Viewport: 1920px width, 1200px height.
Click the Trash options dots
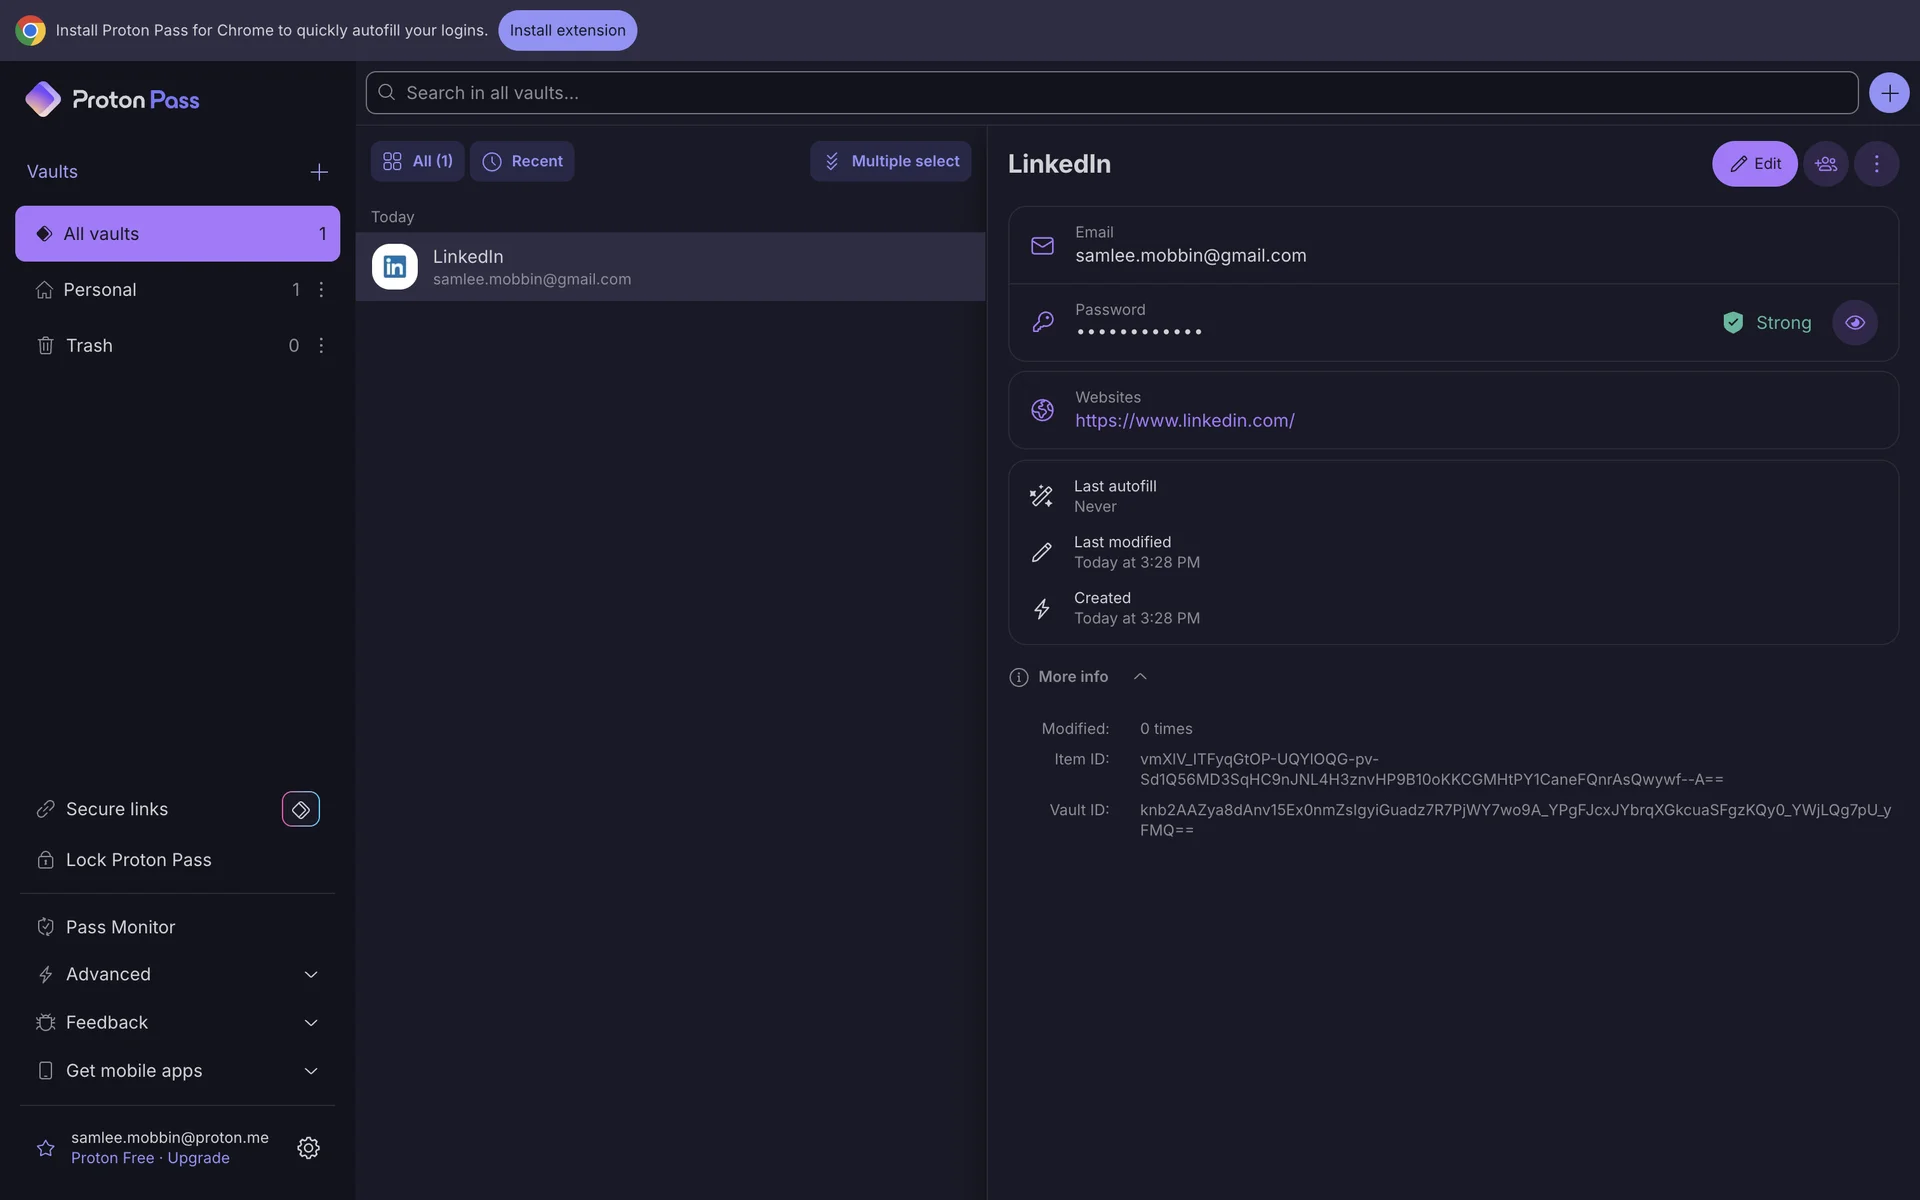pos(321,346)
